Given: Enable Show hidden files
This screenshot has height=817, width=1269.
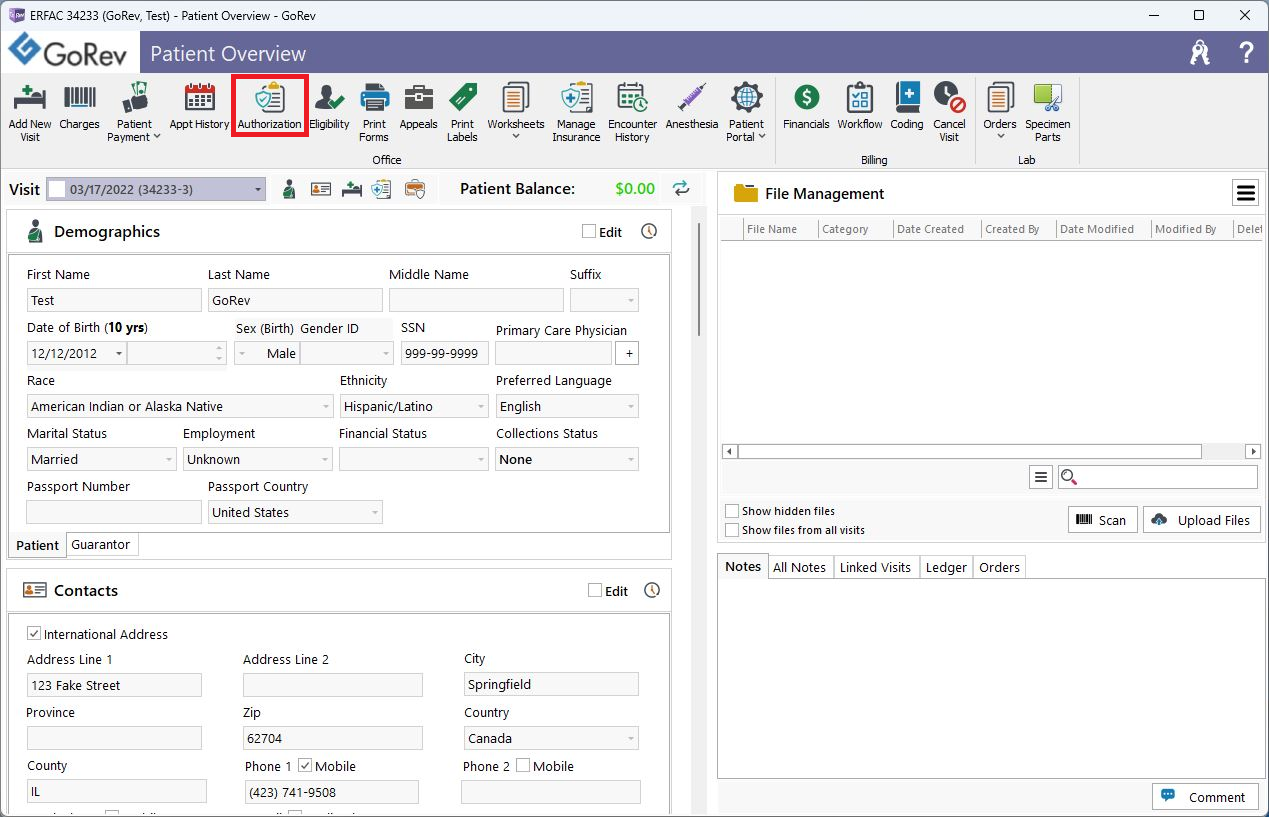Looking at the screenshot, I should click(732, 511).
